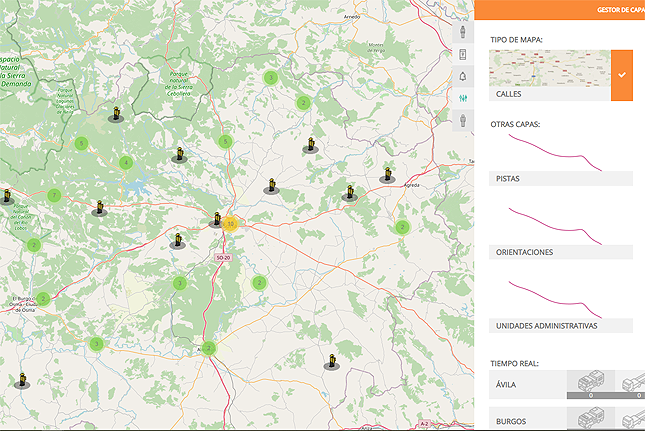Screen dimensions: 645x431
Task: Select the Calles map type thumbnail
Action: [x=550, y=68]
